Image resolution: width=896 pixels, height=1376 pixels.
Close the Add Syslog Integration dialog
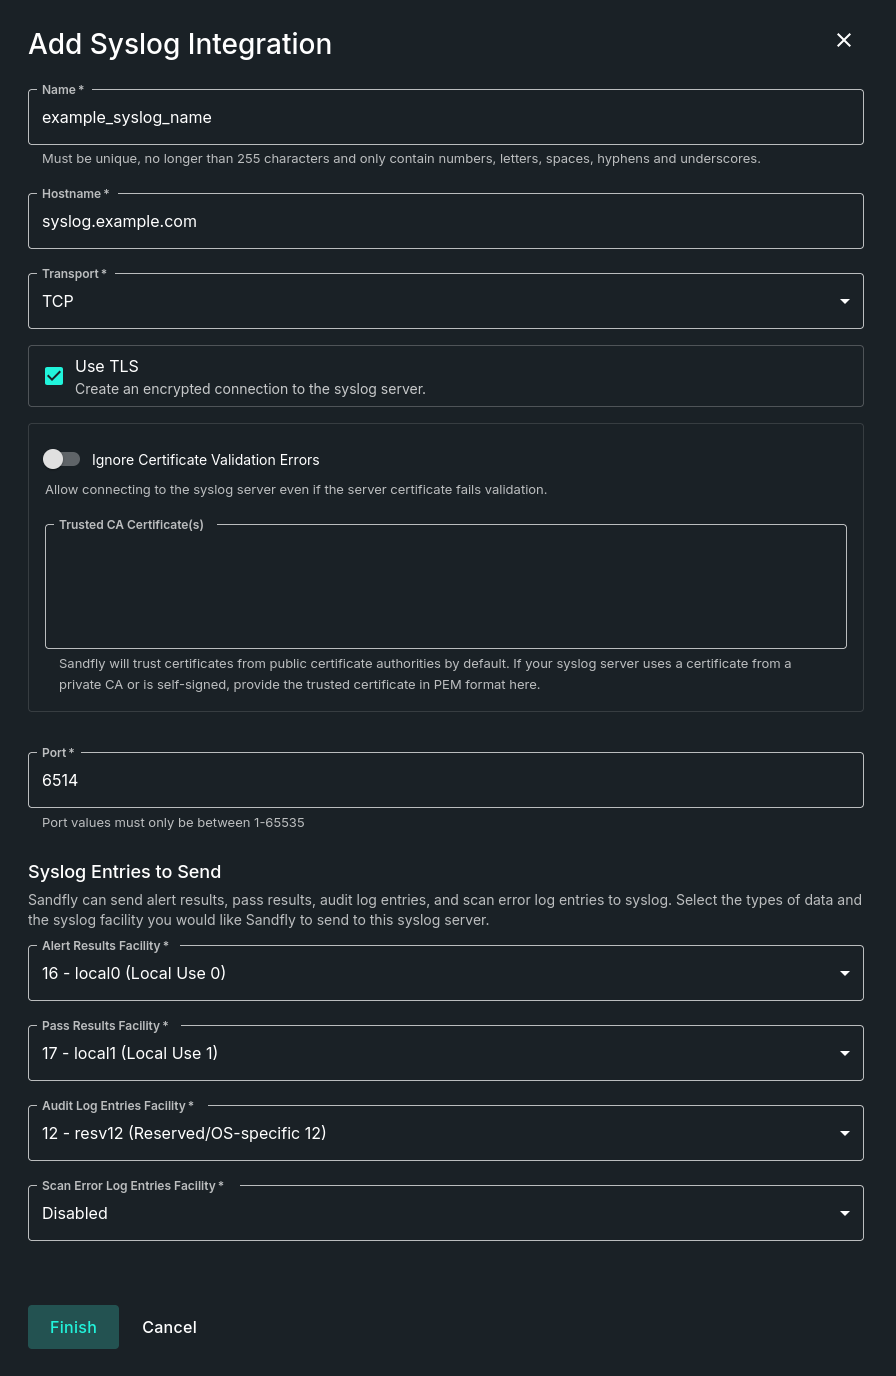point(844,40)
